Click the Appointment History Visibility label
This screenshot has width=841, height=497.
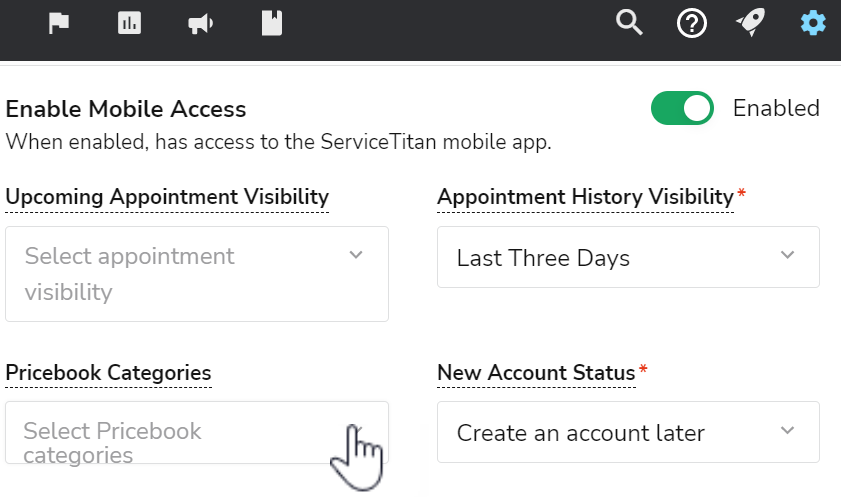point(585,197)
